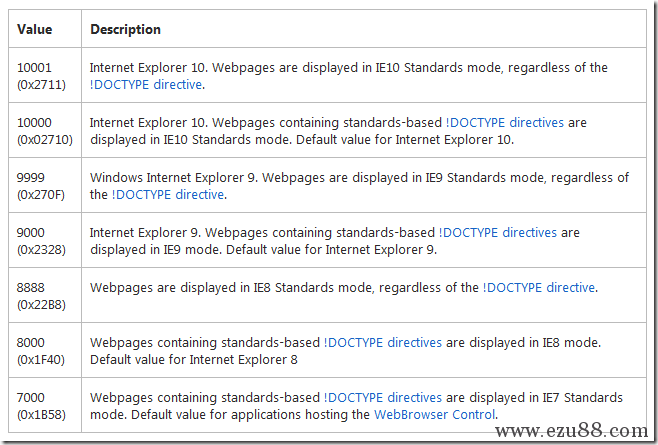
Task: Open !DOCTYPE directive link in 9999 row
Action: tap(167, 195)
